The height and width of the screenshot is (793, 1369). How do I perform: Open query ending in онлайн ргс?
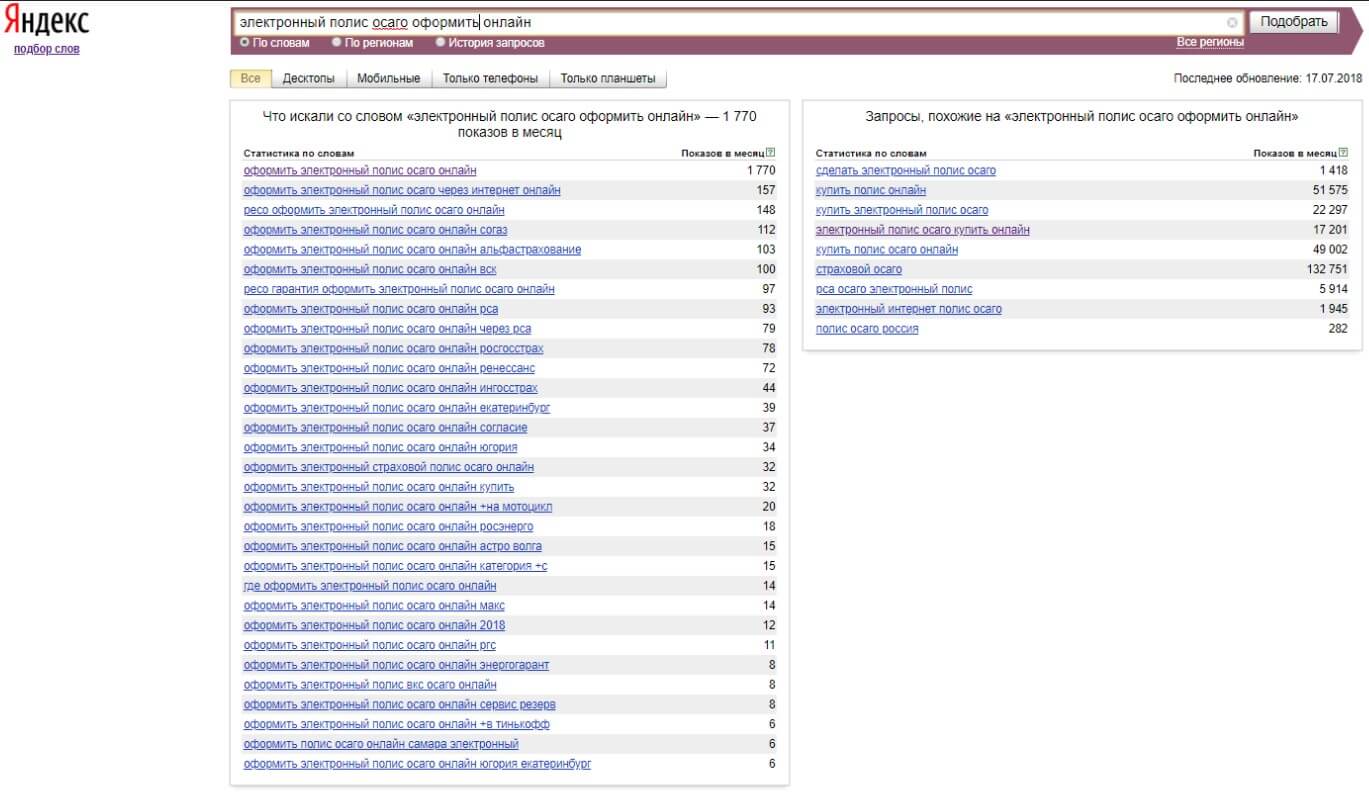tap(370, 645)
